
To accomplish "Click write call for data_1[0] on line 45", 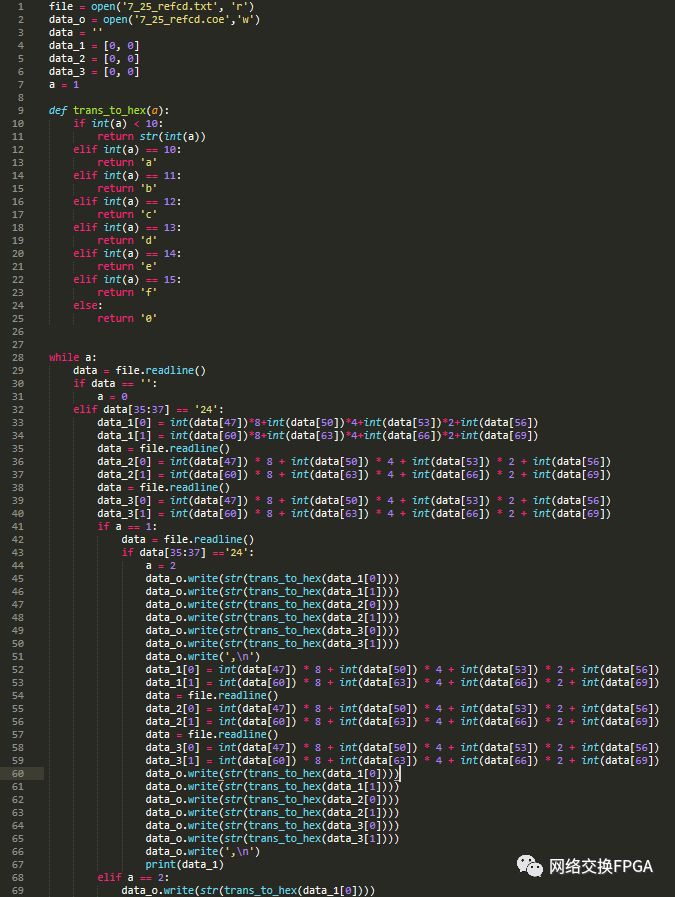I will pos(272,578).
